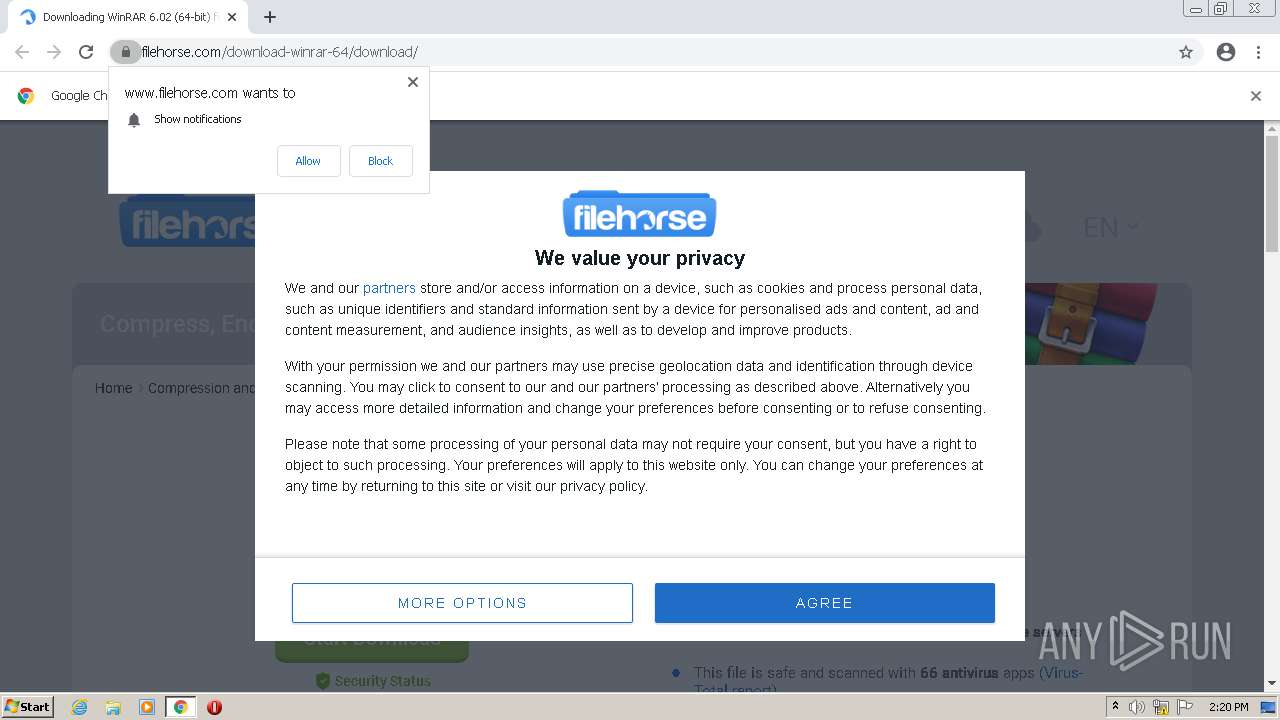This screenshot has height=720, width=1280.
Task: Launch Internet Explorer from taskbar
Action: pyautogui.click(x=79, y=707)
